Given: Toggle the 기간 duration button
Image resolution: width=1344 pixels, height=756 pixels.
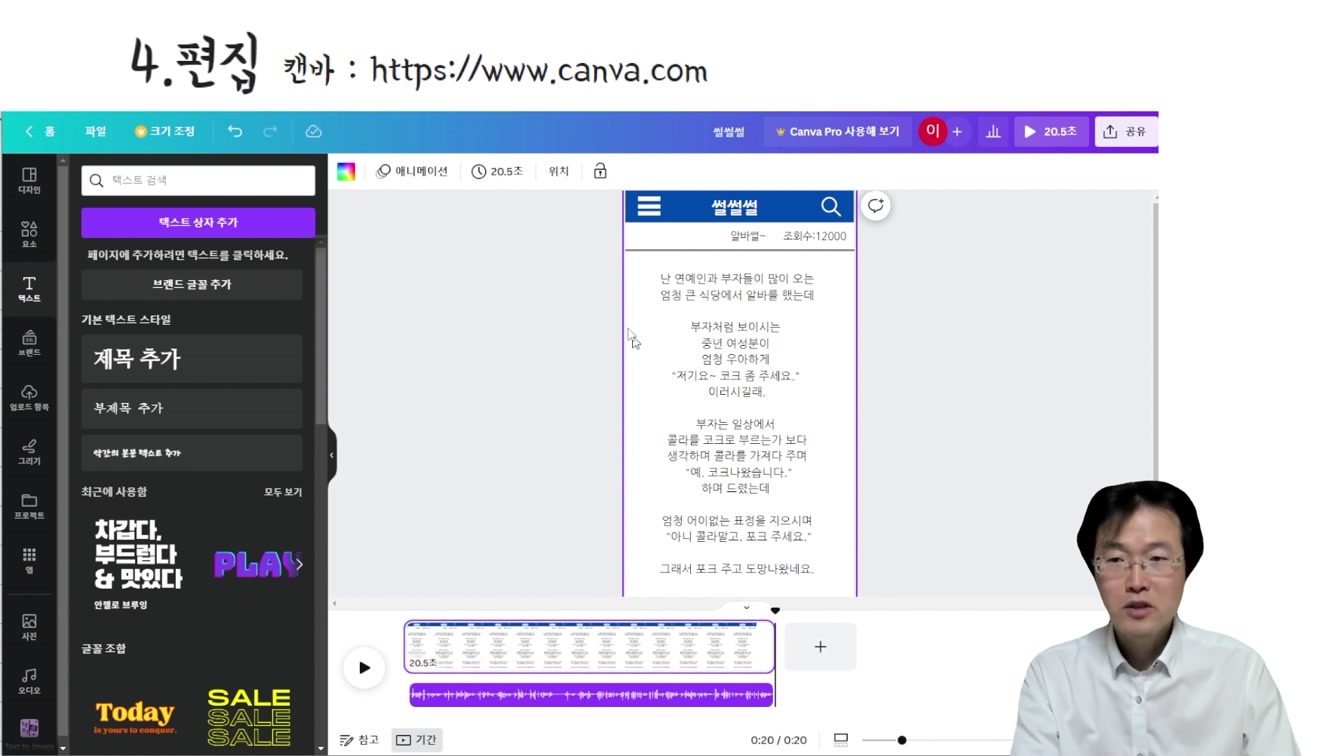Looking at the screenshot, I should tap(417, 740).
